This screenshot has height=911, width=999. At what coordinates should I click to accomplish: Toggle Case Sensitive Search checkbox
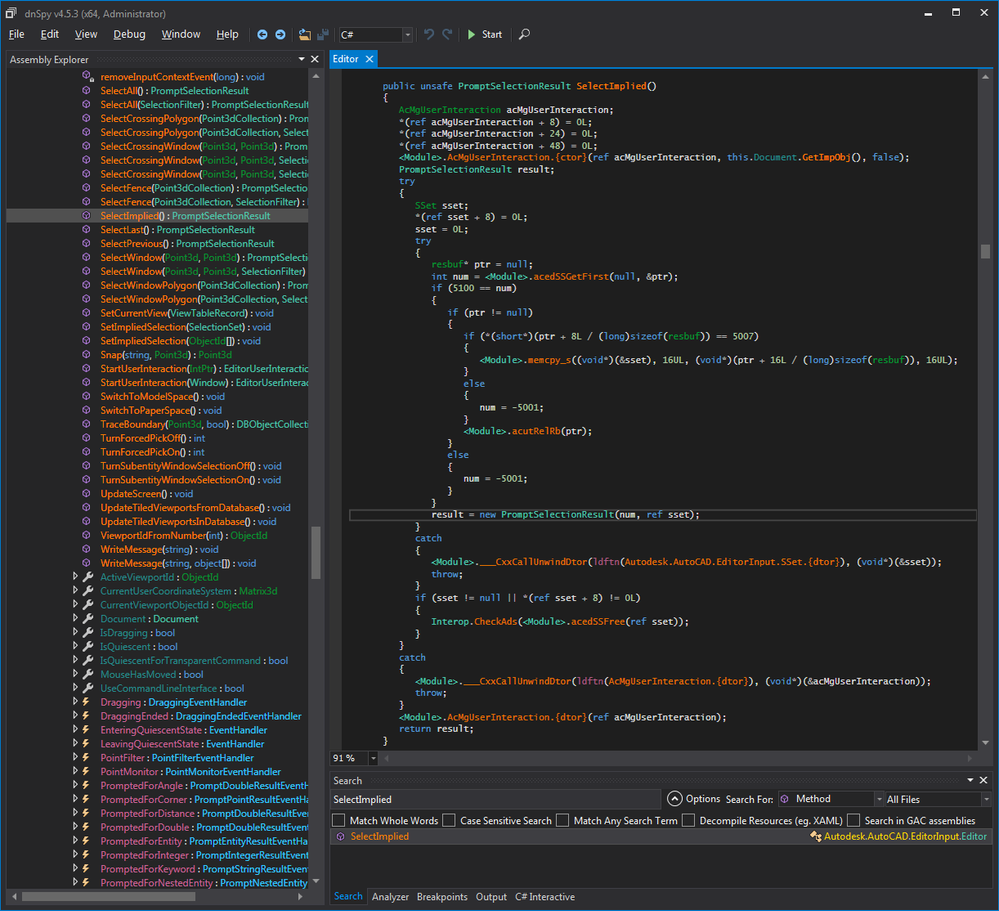tap(449, 821)
